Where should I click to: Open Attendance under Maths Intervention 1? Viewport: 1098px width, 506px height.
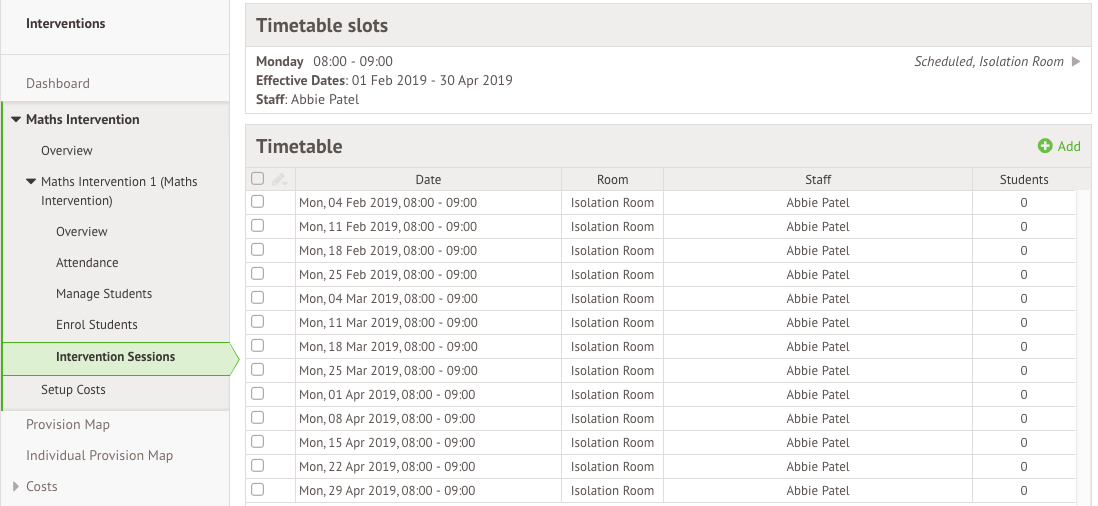[87, 263]
